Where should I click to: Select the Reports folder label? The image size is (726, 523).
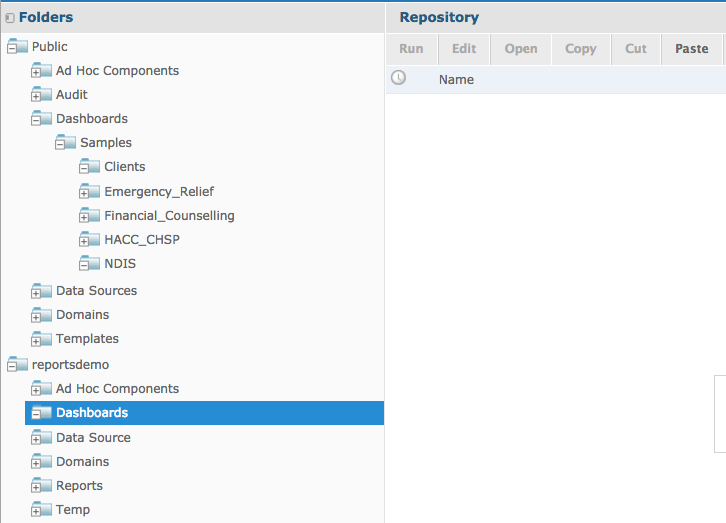click(79, 486)
